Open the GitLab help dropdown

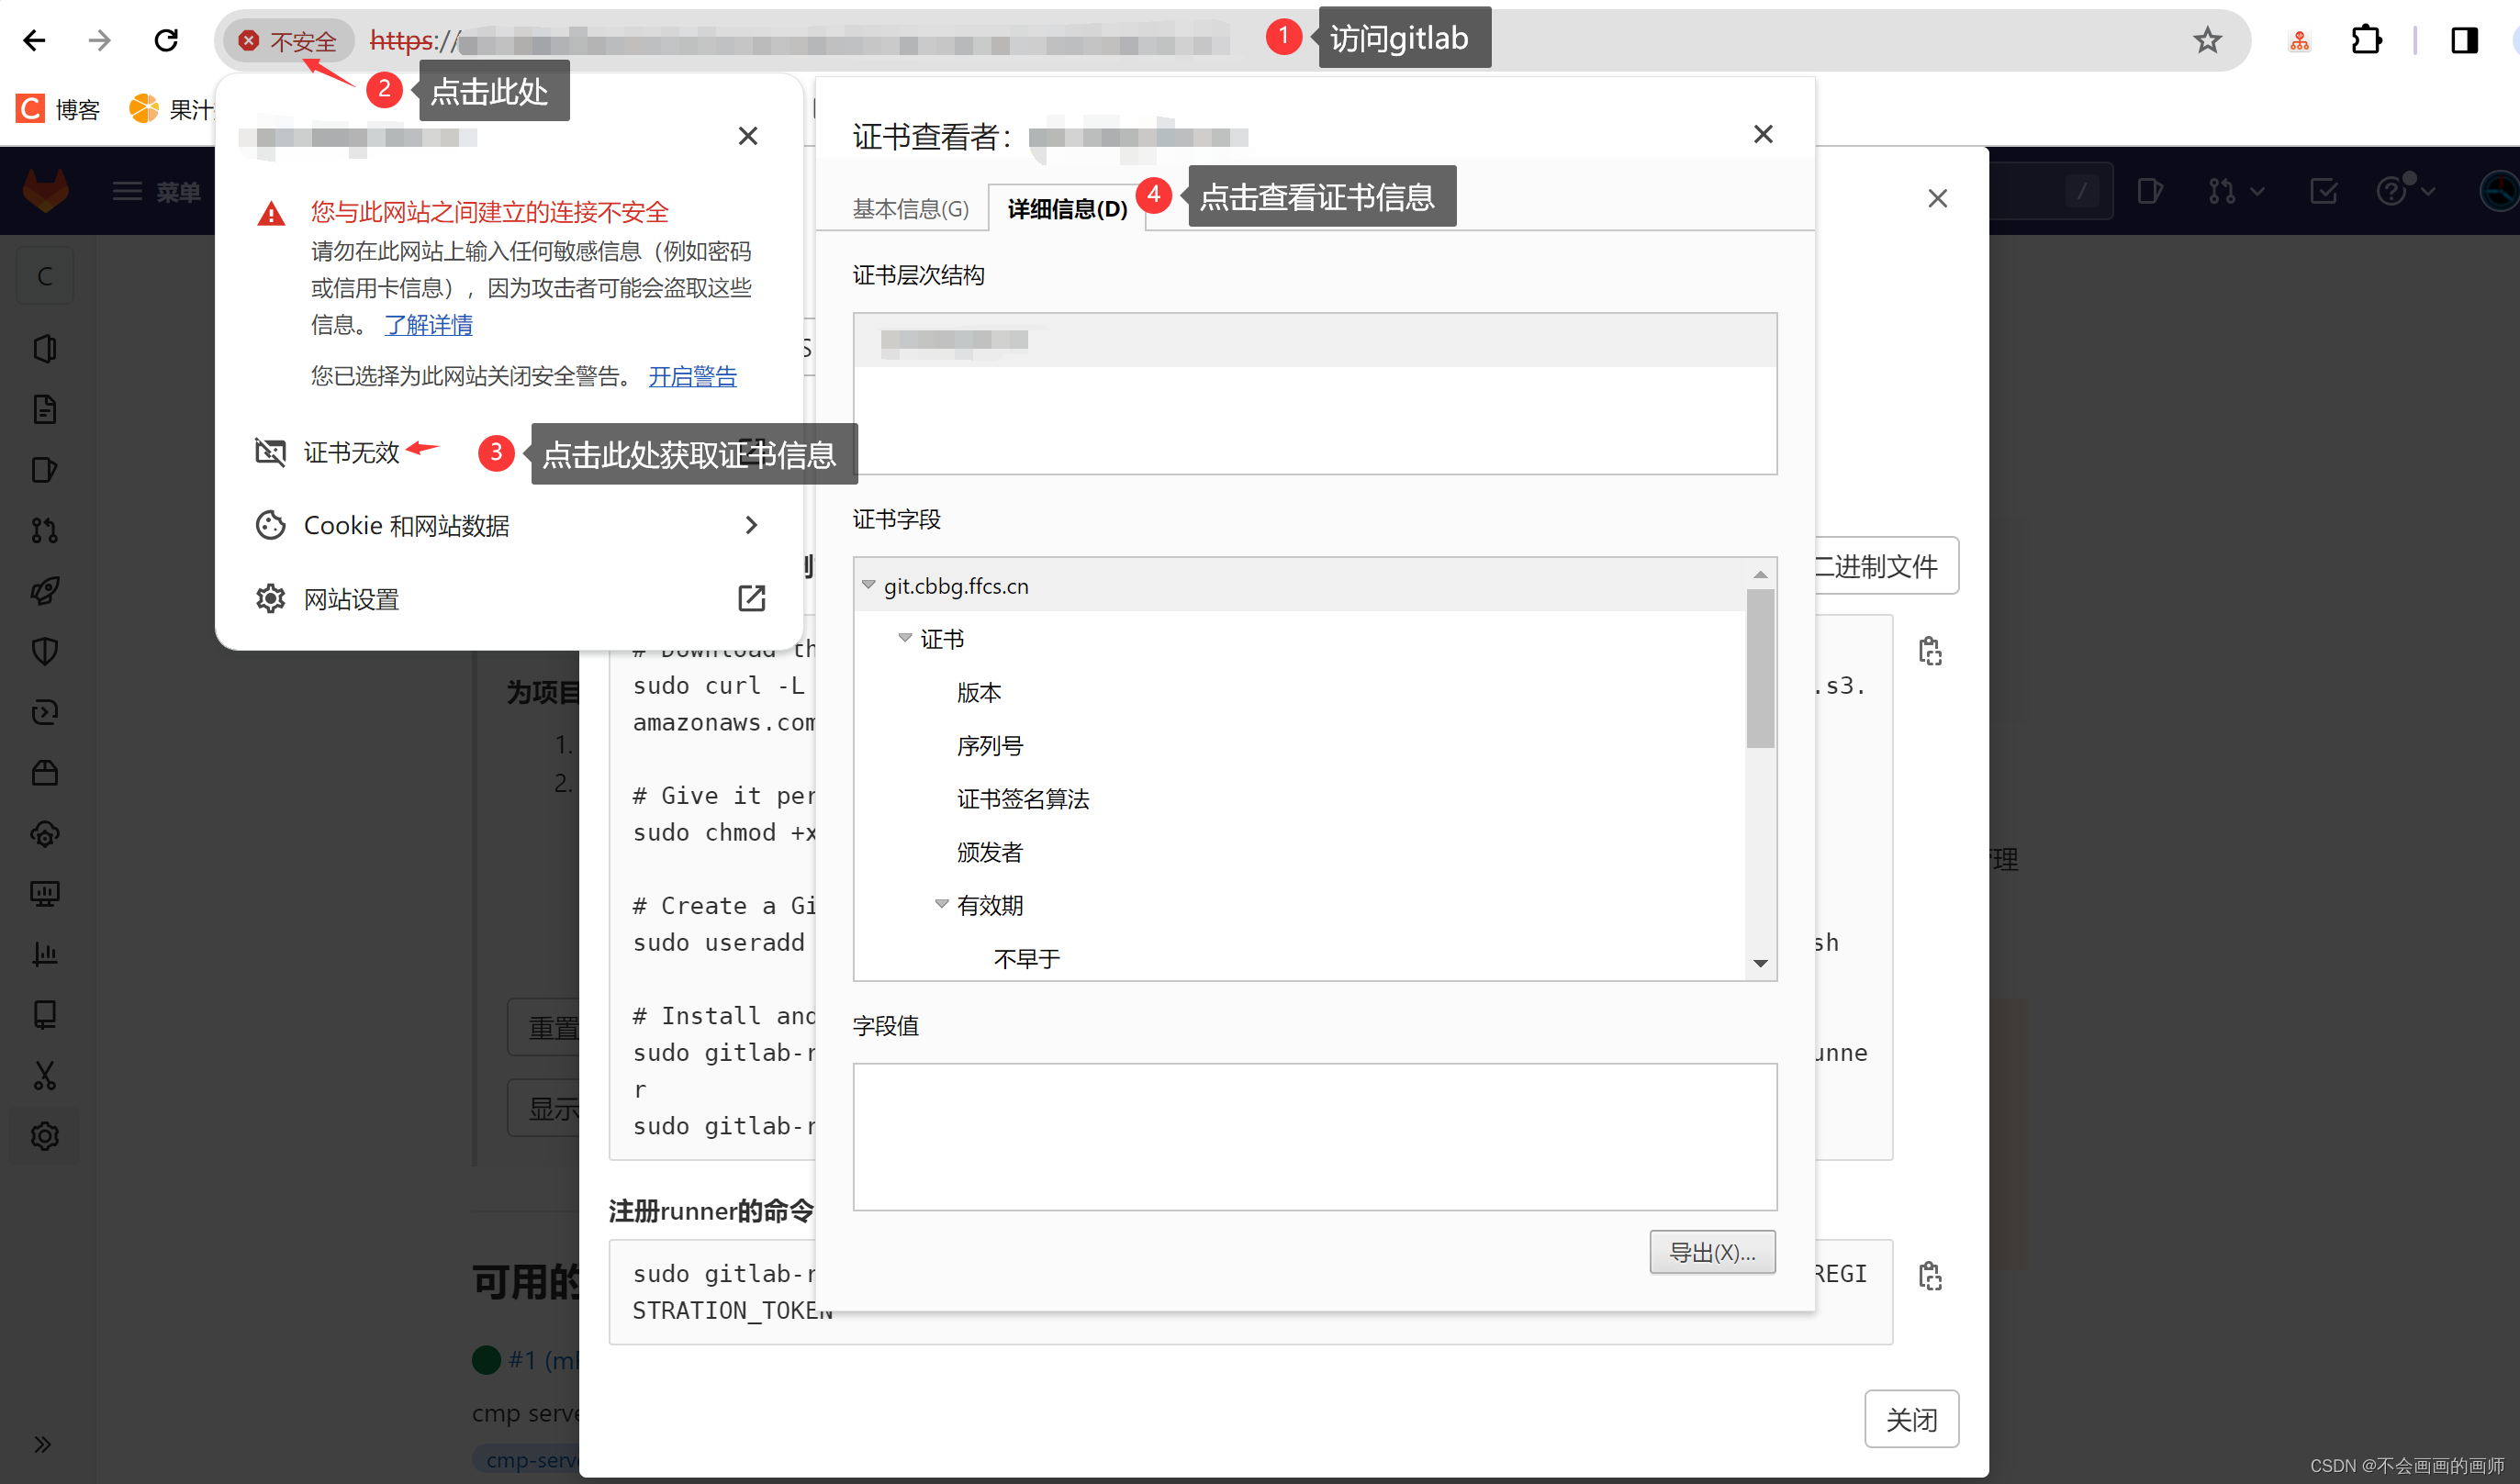coord(2404,190)
